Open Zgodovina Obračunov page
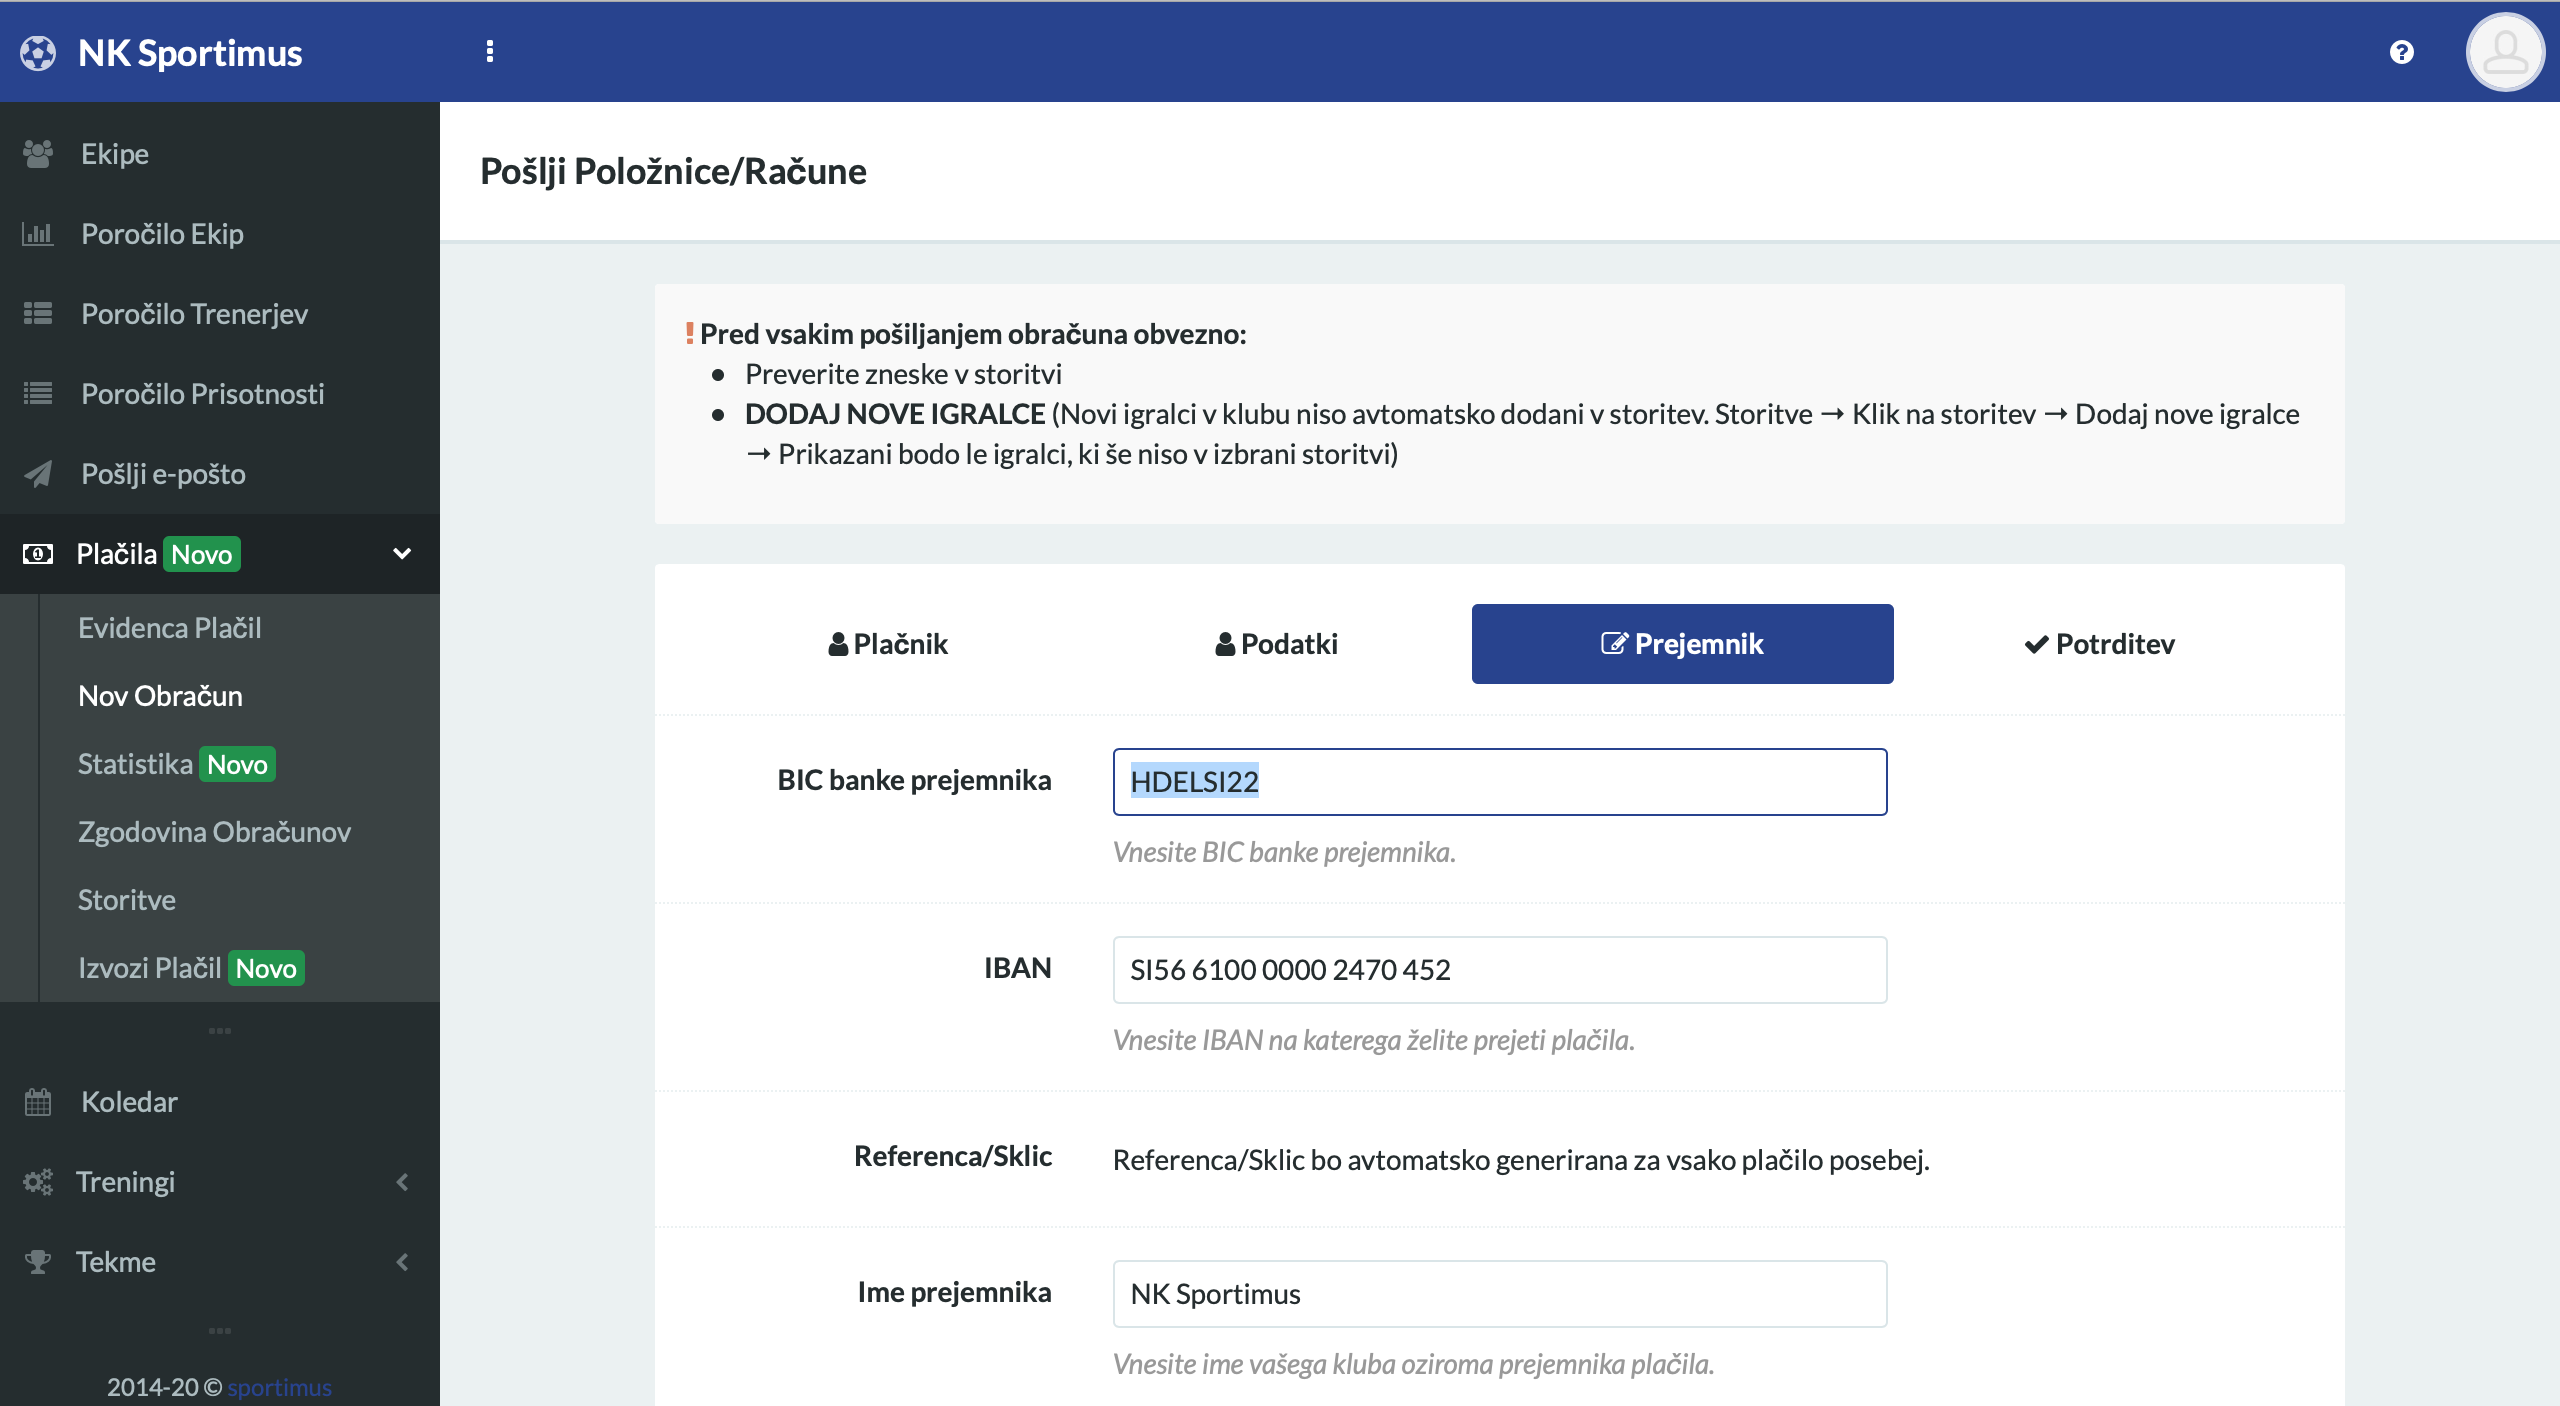 214,832
